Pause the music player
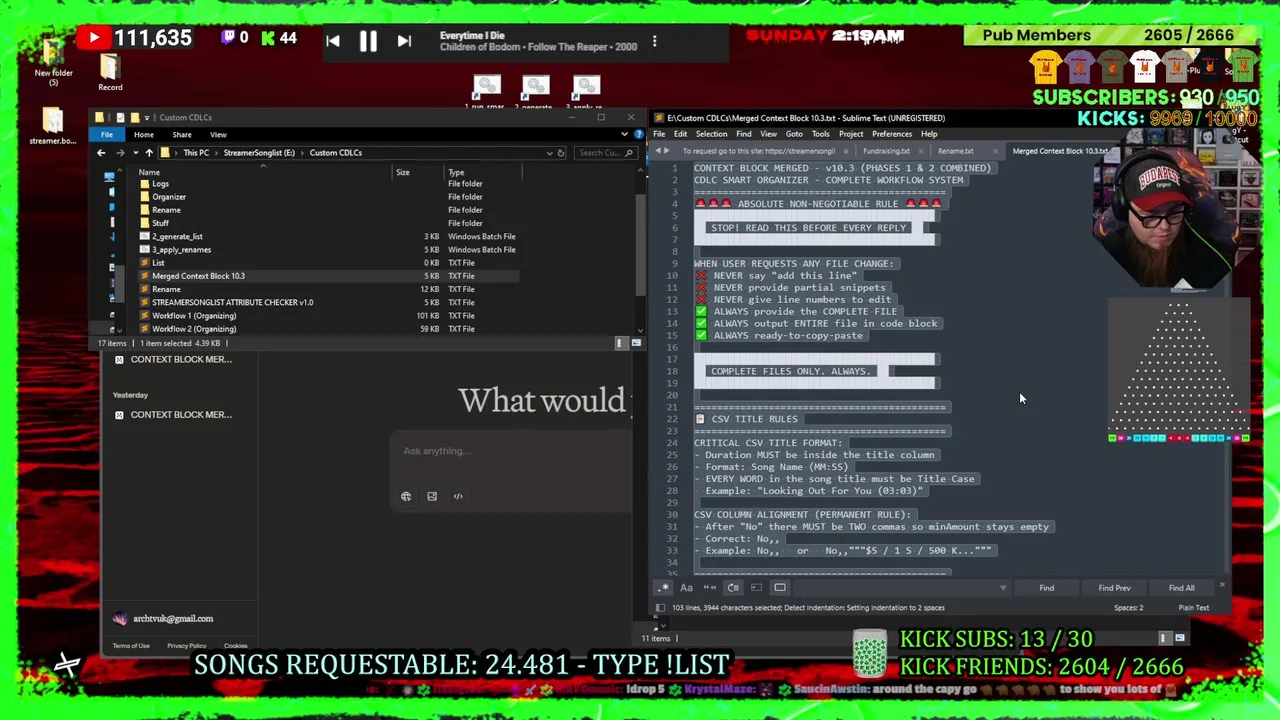This screenshot has height=720, width=1280. point(368,41)
